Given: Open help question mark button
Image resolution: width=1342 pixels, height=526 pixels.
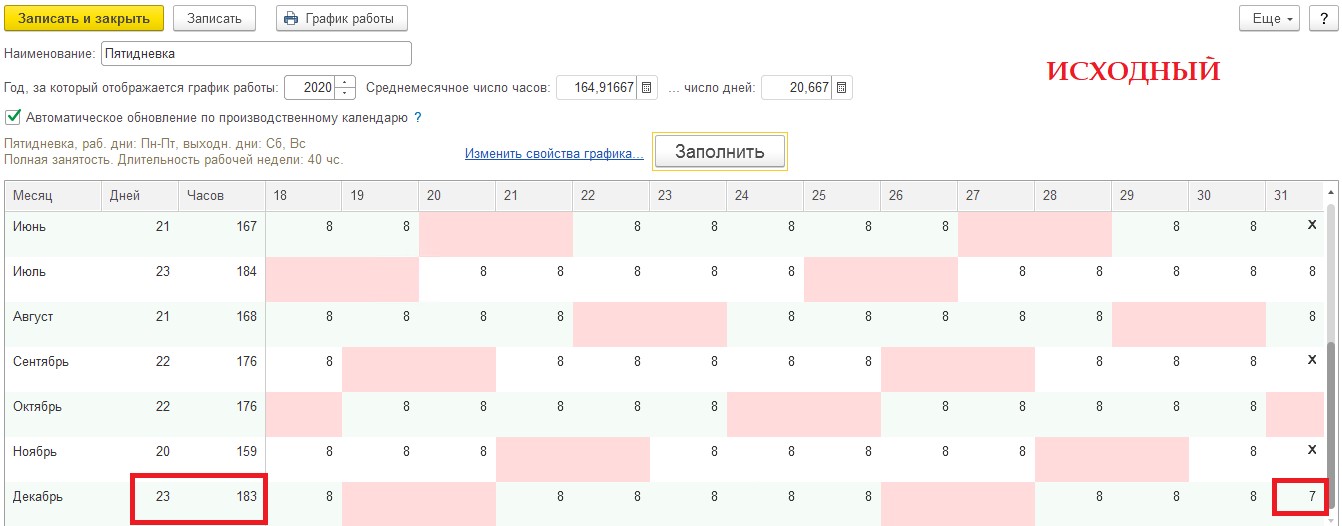Looking at the screenshot, I should coord(1323,18).
